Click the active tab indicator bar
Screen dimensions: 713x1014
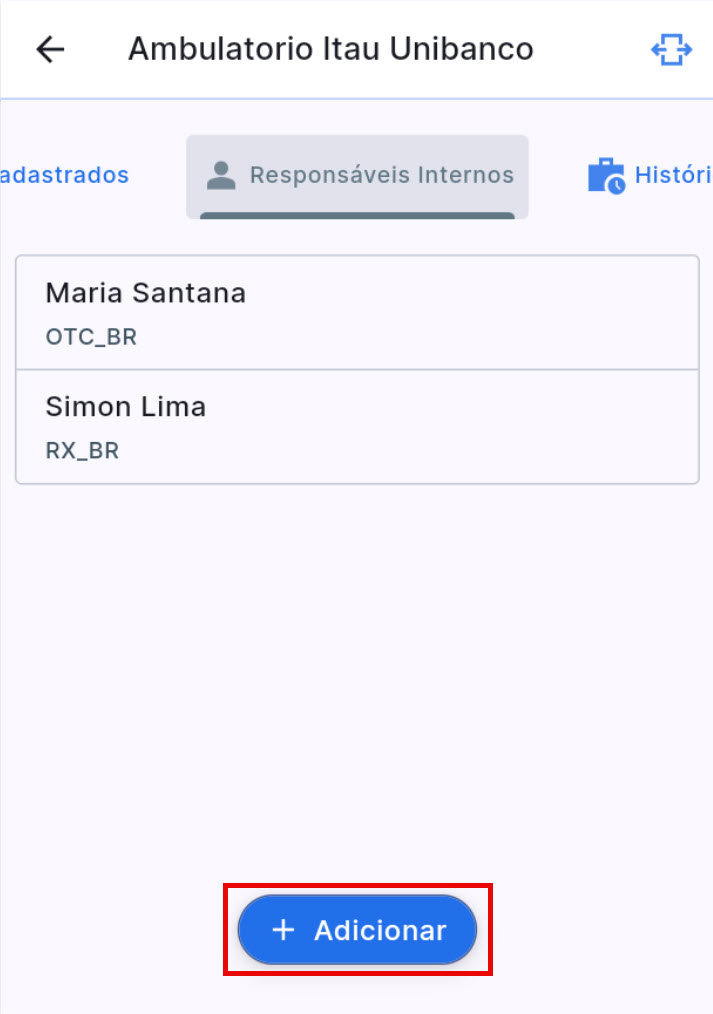point(357,212)
